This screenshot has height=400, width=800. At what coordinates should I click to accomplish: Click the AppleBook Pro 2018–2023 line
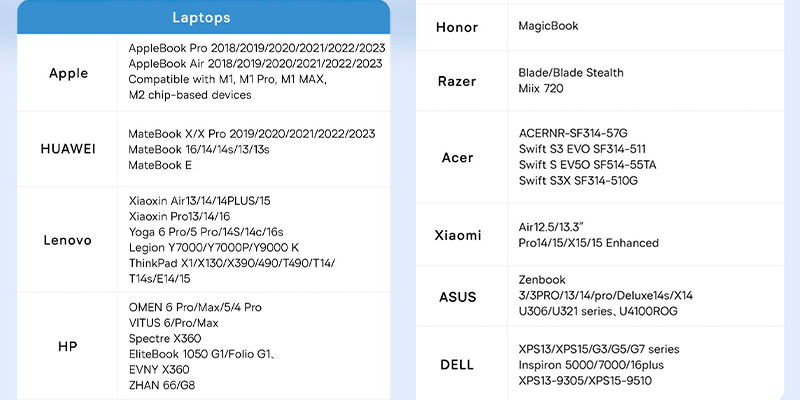(x=257, y=48)
